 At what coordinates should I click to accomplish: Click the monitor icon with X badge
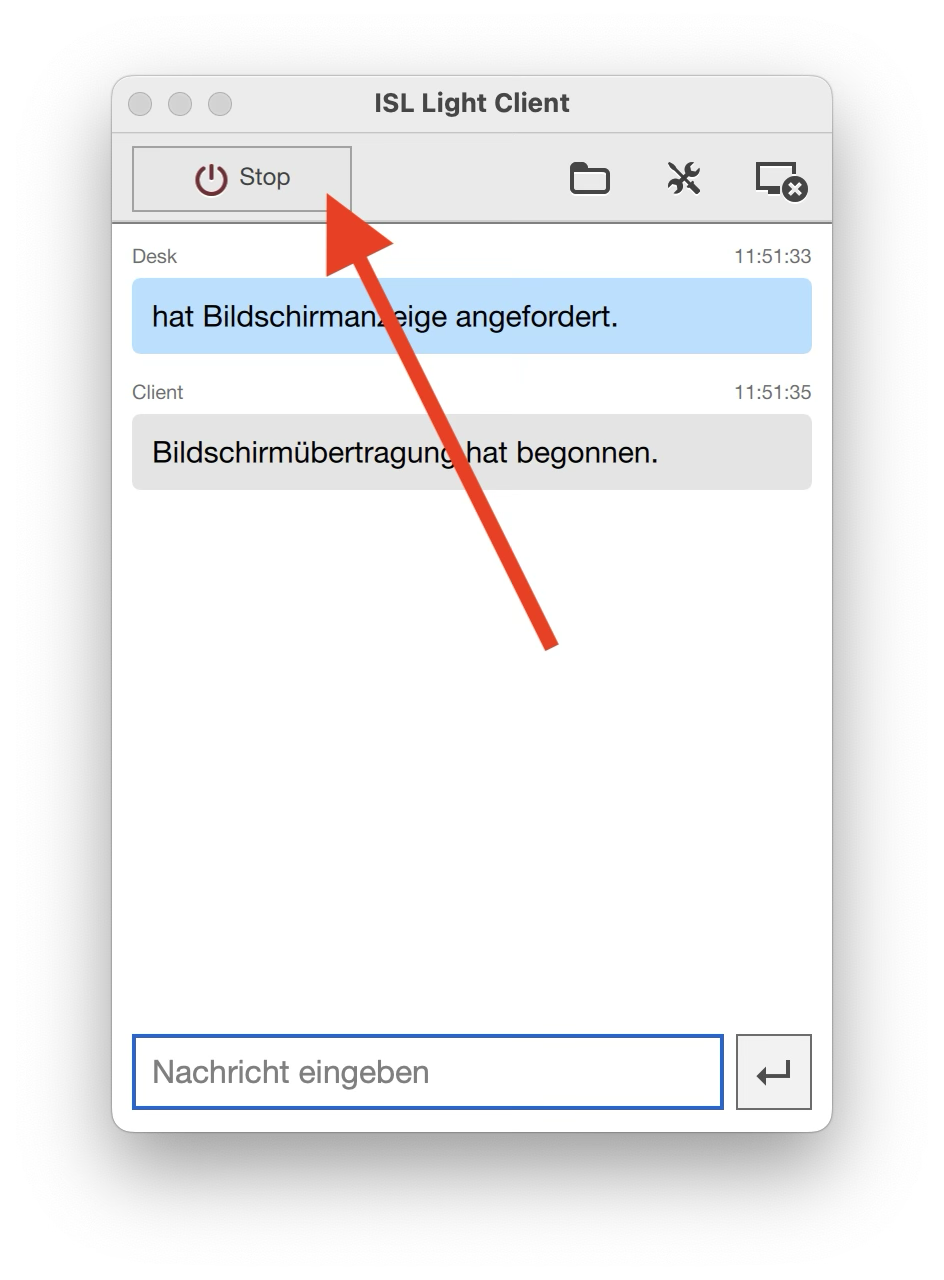point(781,181)
